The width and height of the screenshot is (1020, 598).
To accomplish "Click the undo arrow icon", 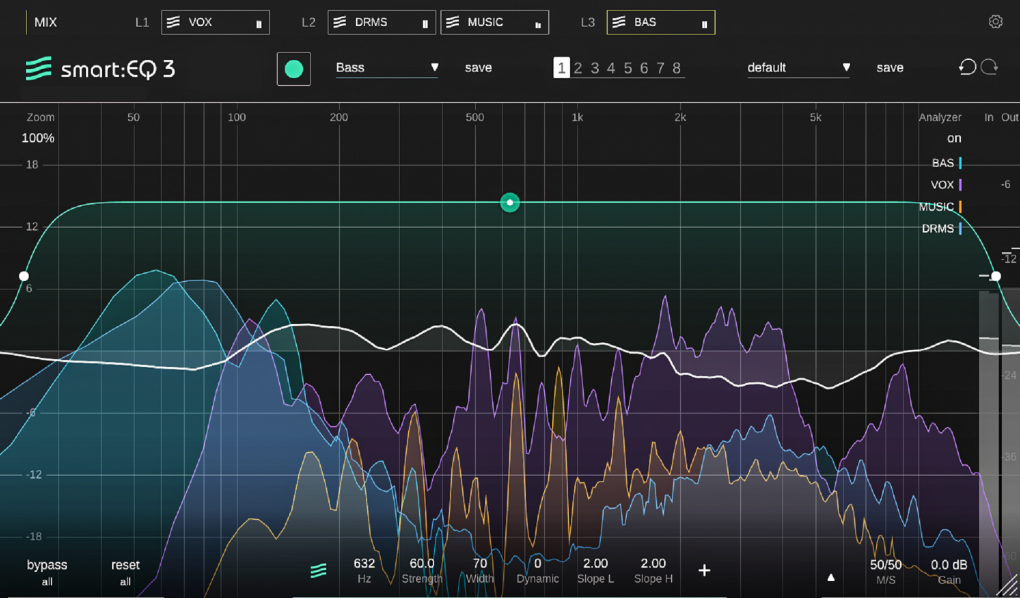I will pyautogui.click(x=967, y=67).
